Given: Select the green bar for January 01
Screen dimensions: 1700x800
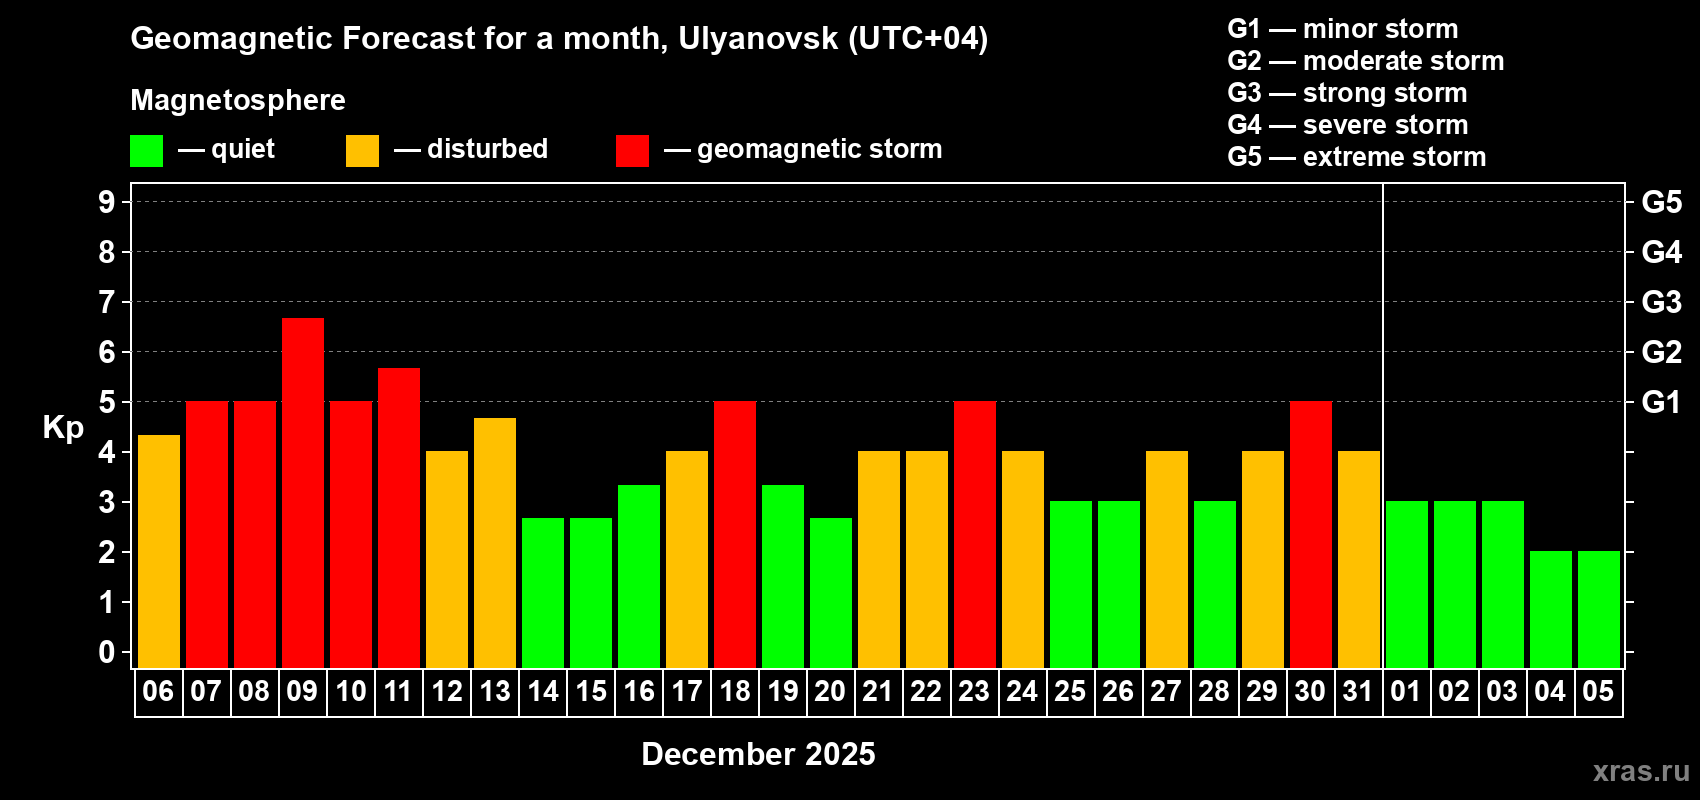Looking at the screenshot, I should click(x=1407, y=585).
